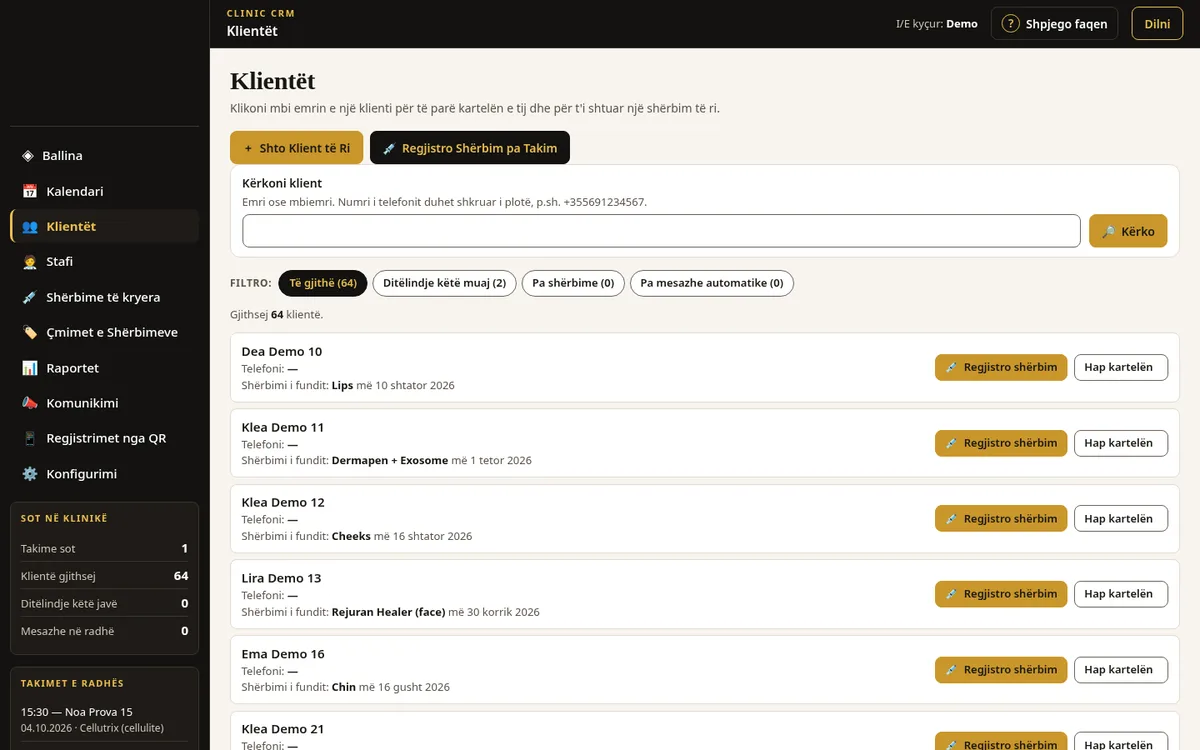1200x750 pixels.
Task: Focus the Kërkoni klient search field
Action: tap(661, 231)
